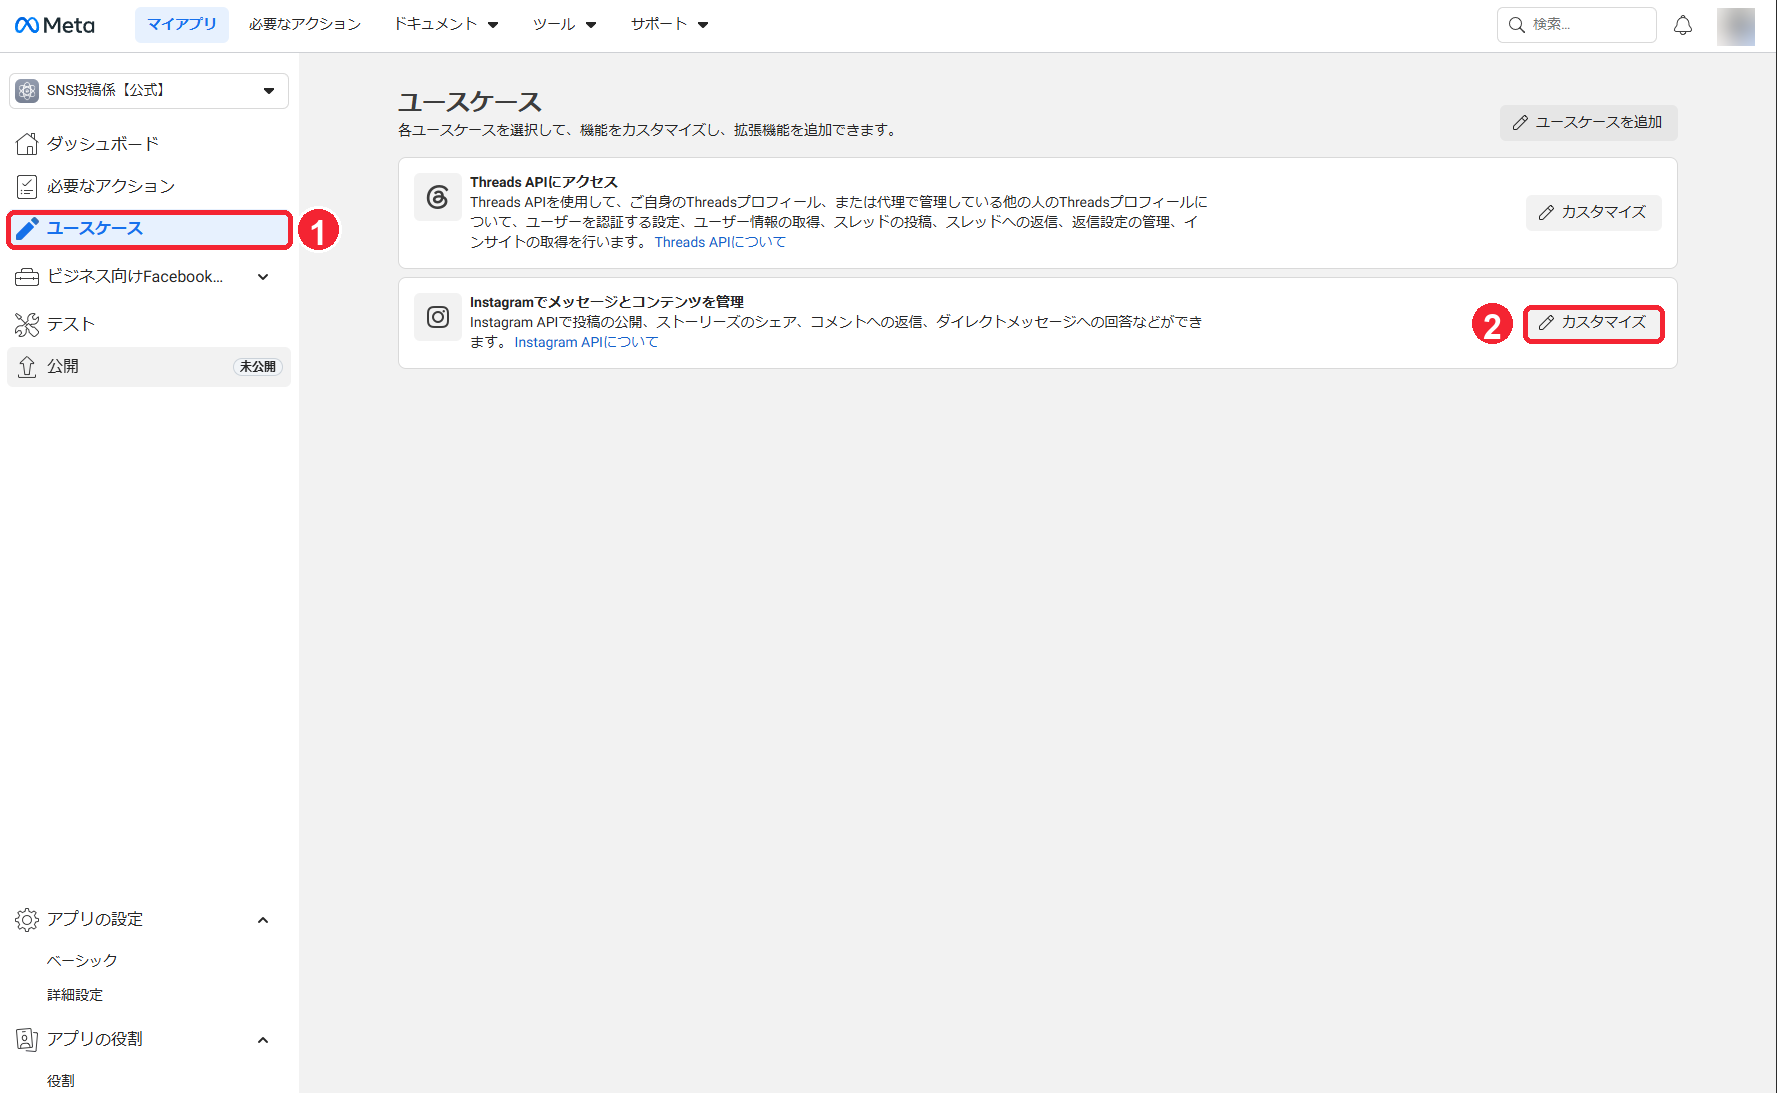Expand ビジネス向けFacebook... section
This screenshot has width=1777, height=1093.
coord(149,277)
